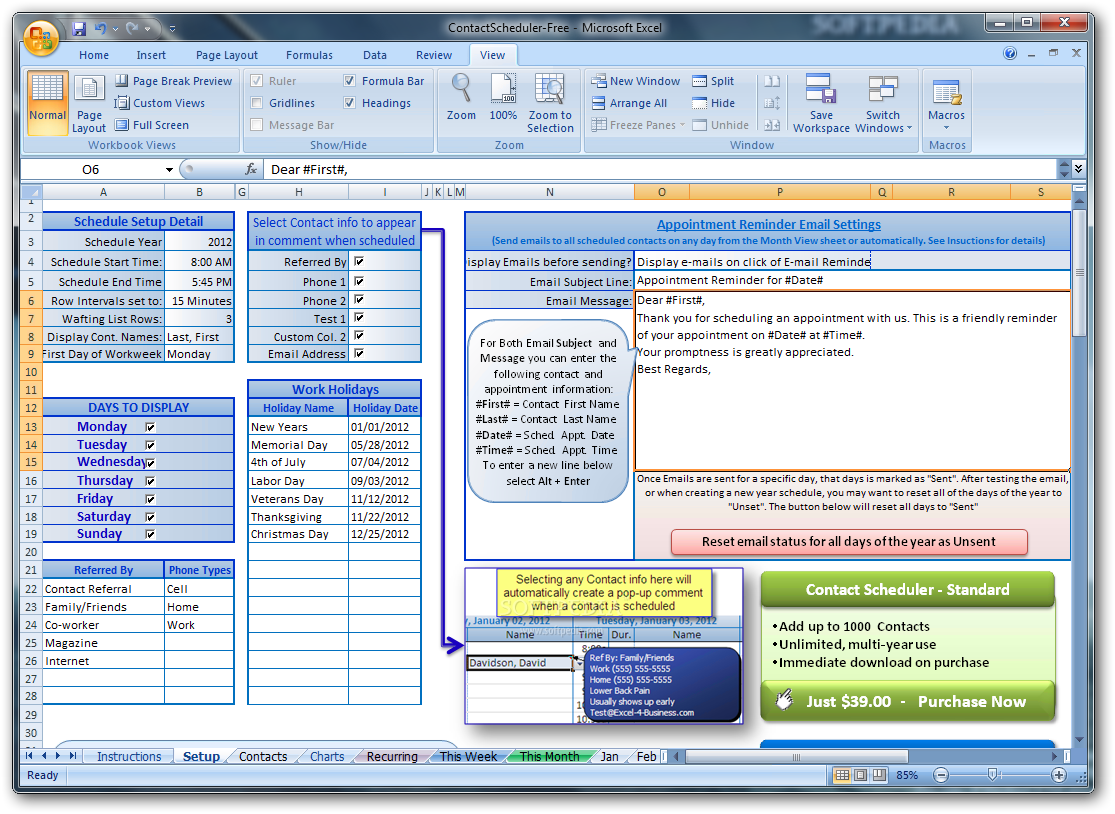Viewport: 1115px width, 814px height.
Task: Switch to Normal workbook view
Action: point(48,103)
